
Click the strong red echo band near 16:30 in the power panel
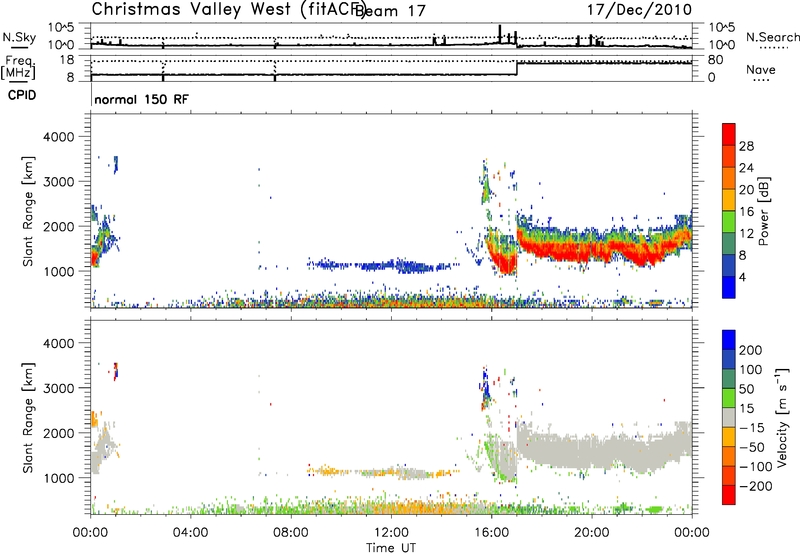pos(507,264)
